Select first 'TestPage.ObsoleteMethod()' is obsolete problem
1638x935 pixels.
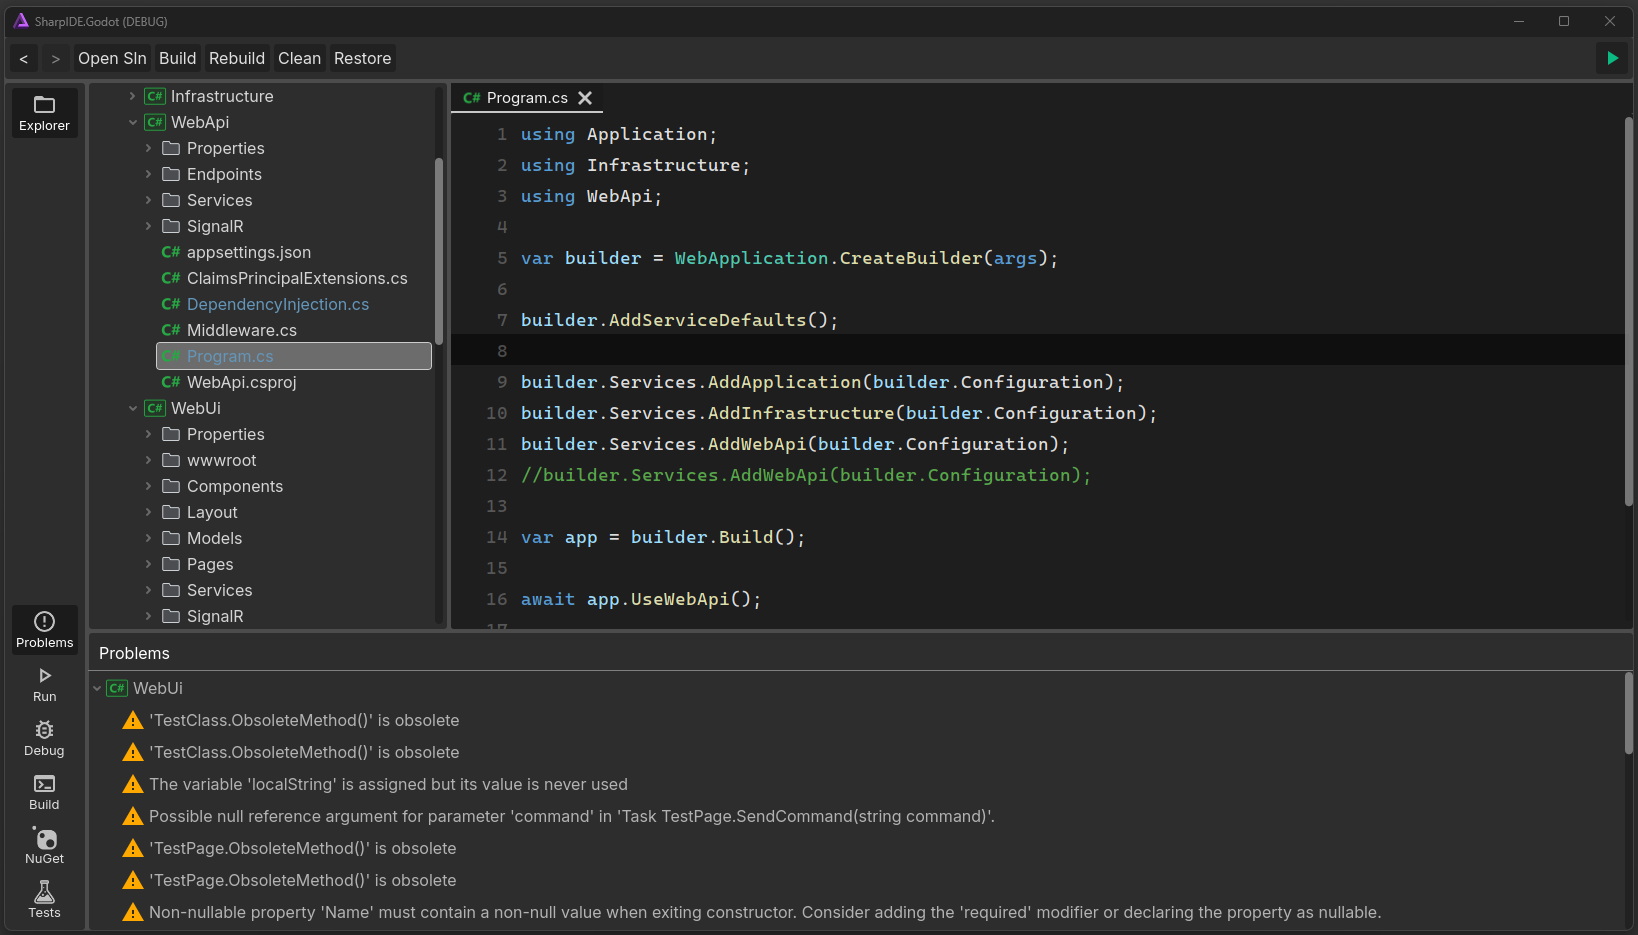tap(302, 848)
